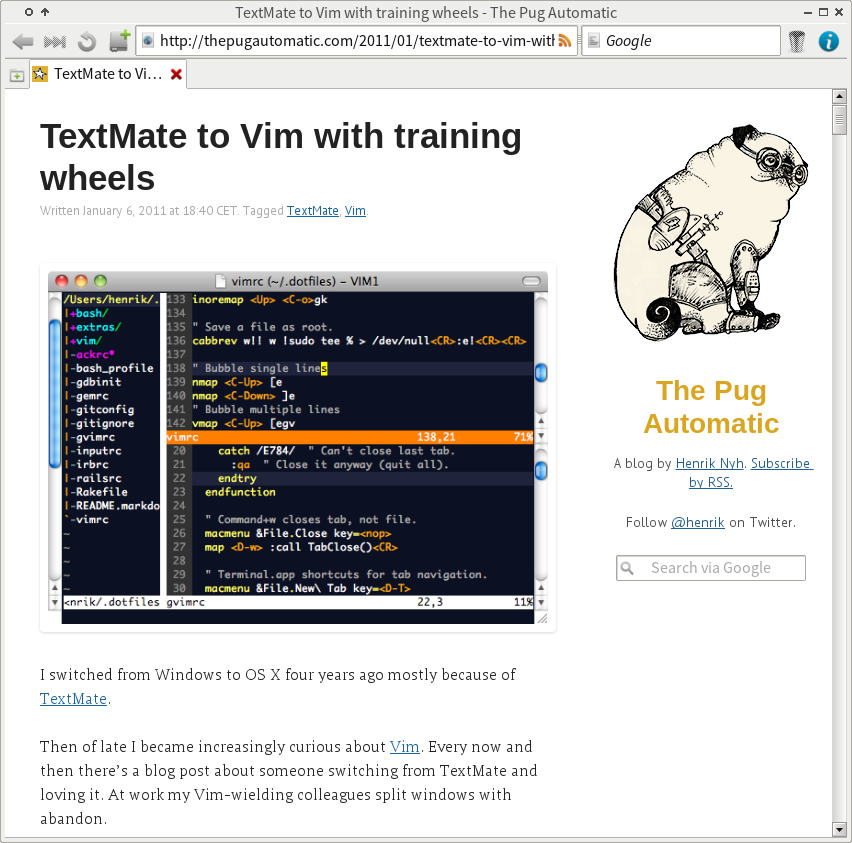Open the TextMate tag link
The image size is (852, 843).
(x=312, y=211)
